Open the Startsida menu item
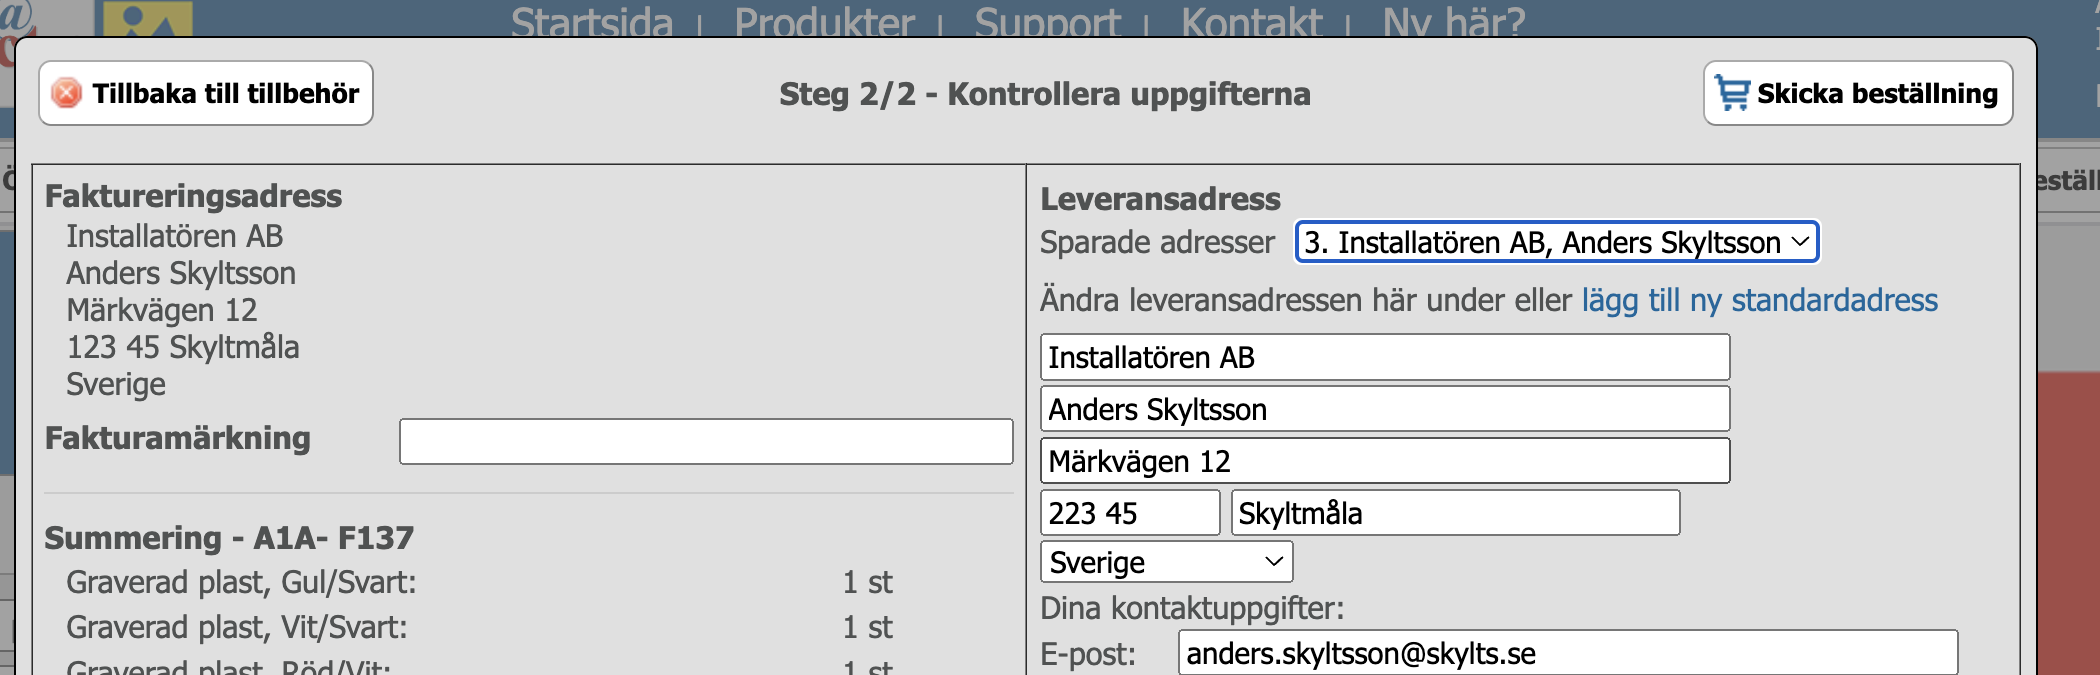This screenshot has width=2100, height=675. click(591, 22)
